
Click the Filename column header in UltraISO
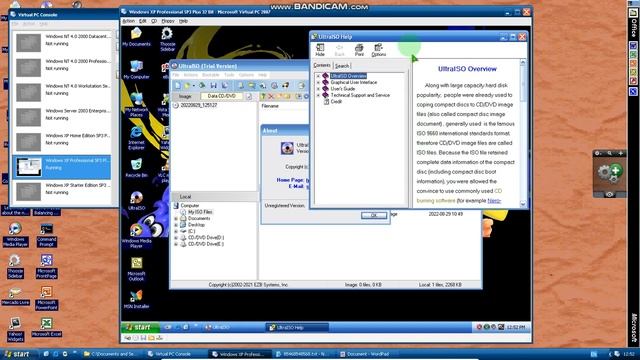tap(270, 106)
